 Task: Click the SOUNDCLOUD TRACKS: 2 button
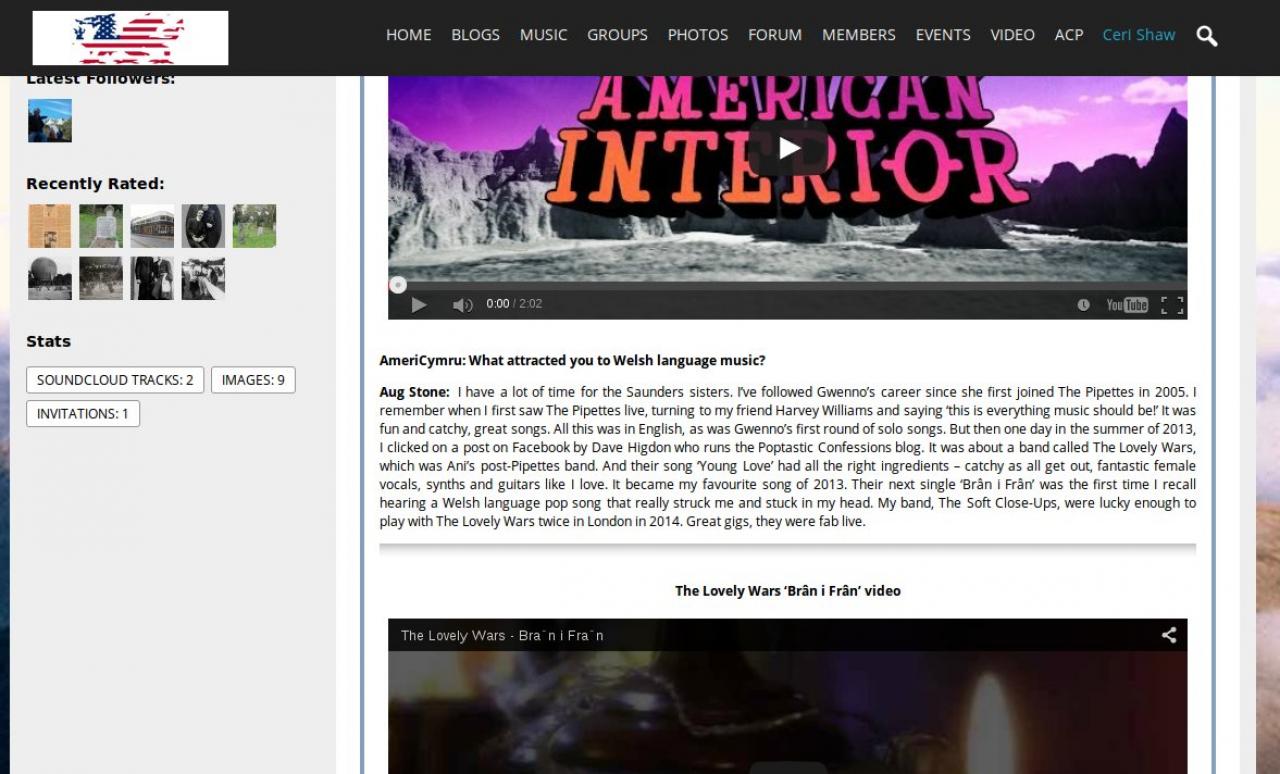coord(115,380)
